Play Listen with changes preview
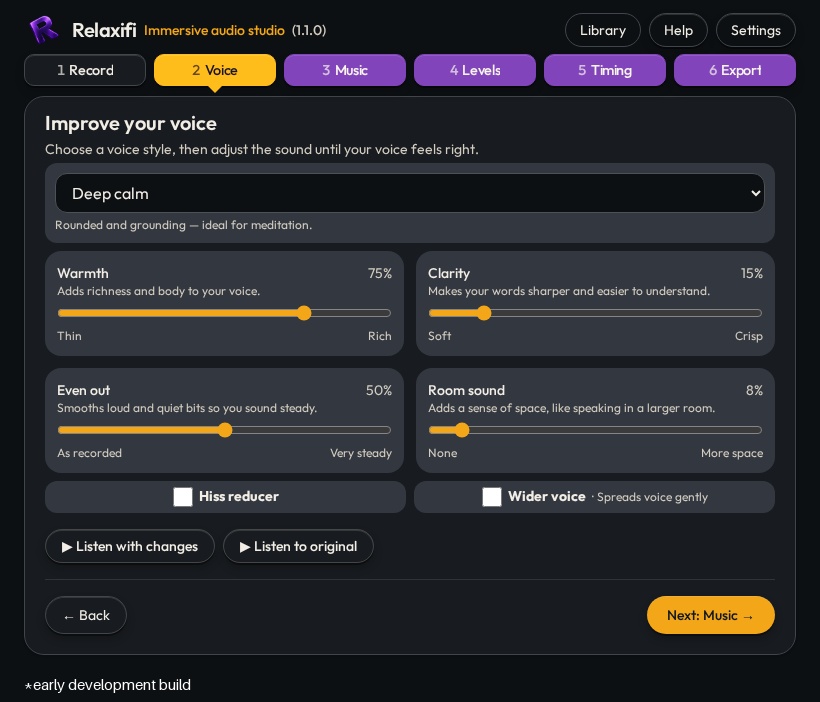Screen dimensions: 820x702 pos(130,546)
